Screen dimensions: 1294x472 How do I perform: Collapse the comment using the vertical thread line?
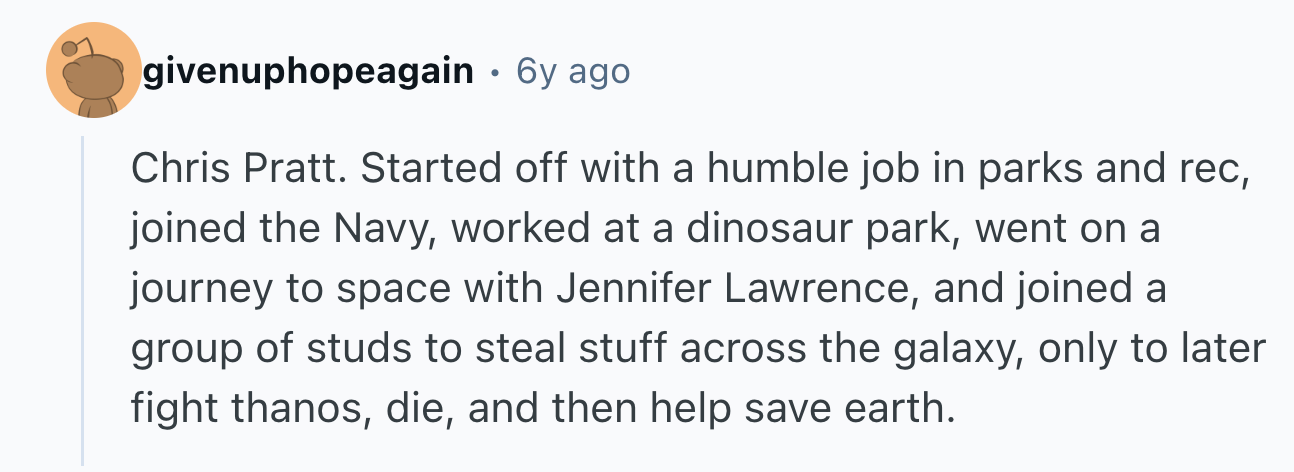pos(82,300)
